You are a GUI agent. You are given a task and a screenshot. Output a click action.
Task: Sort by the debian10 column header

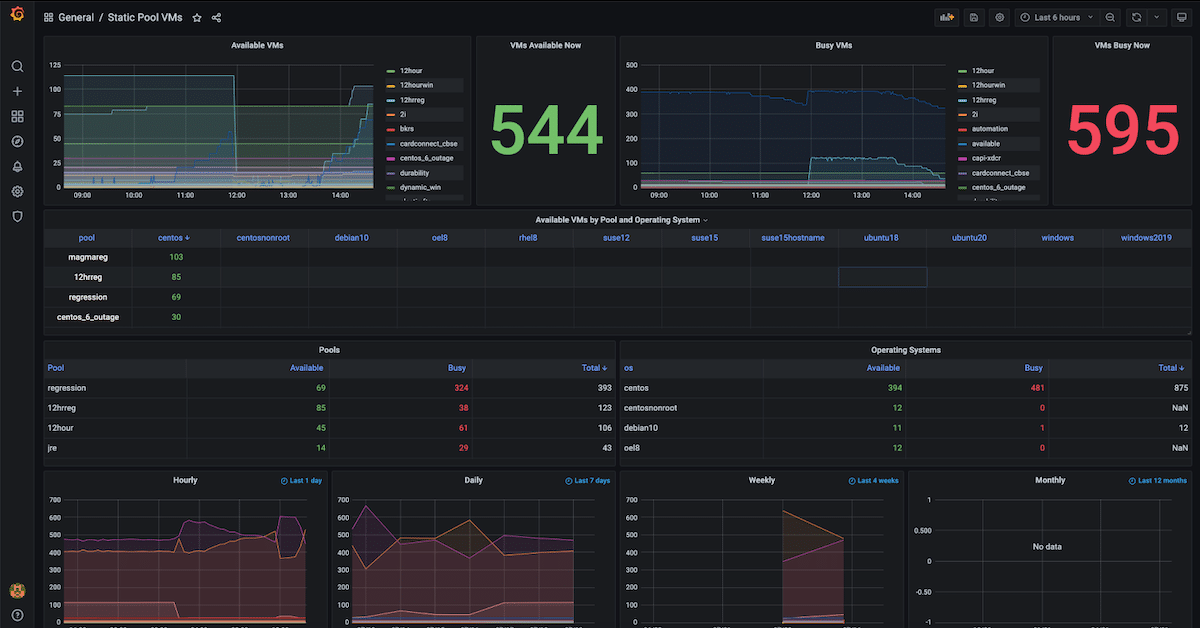coord(352,238)
